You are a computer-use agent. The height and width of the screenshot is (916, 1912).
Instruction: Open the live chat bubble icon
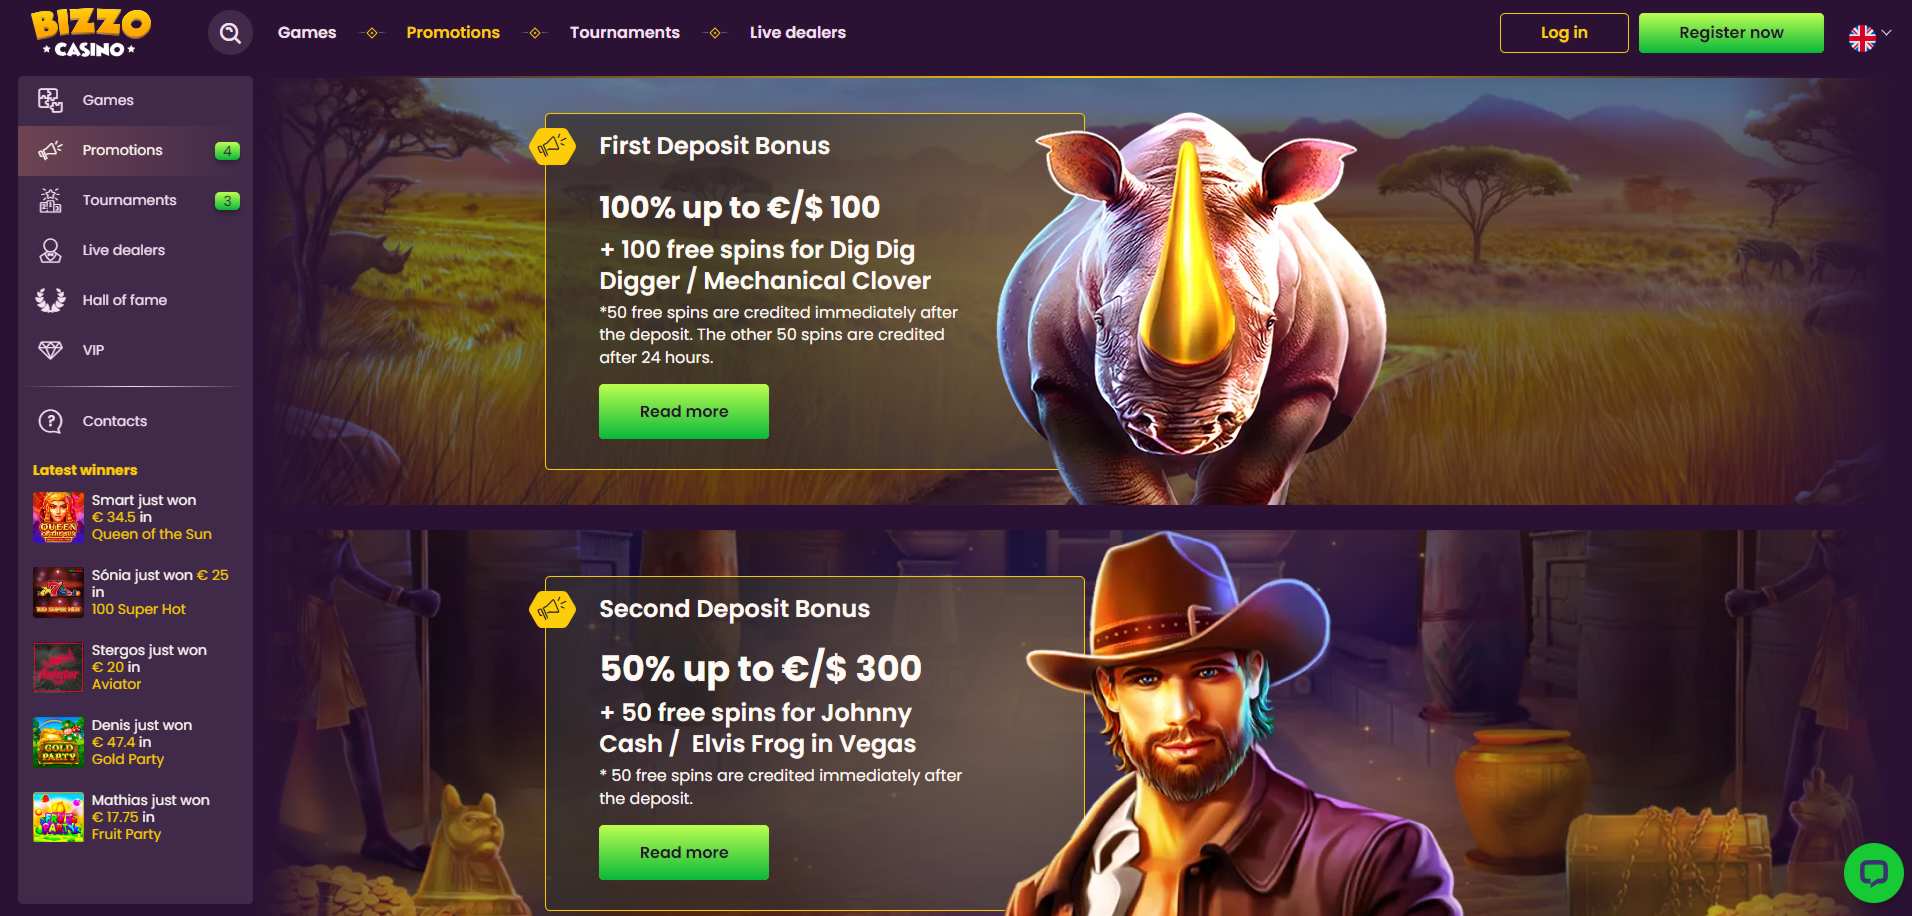tap(1873, 873)
